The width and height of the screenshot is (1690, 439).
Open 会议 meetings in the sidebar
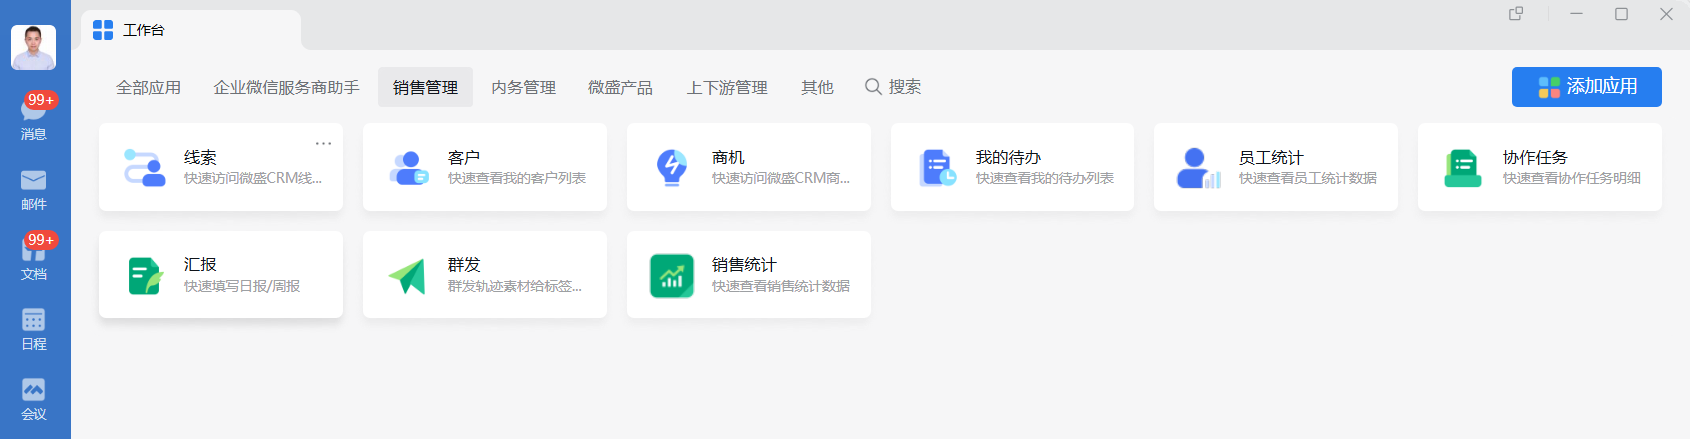pyautogui.click(x=33, y=399)
